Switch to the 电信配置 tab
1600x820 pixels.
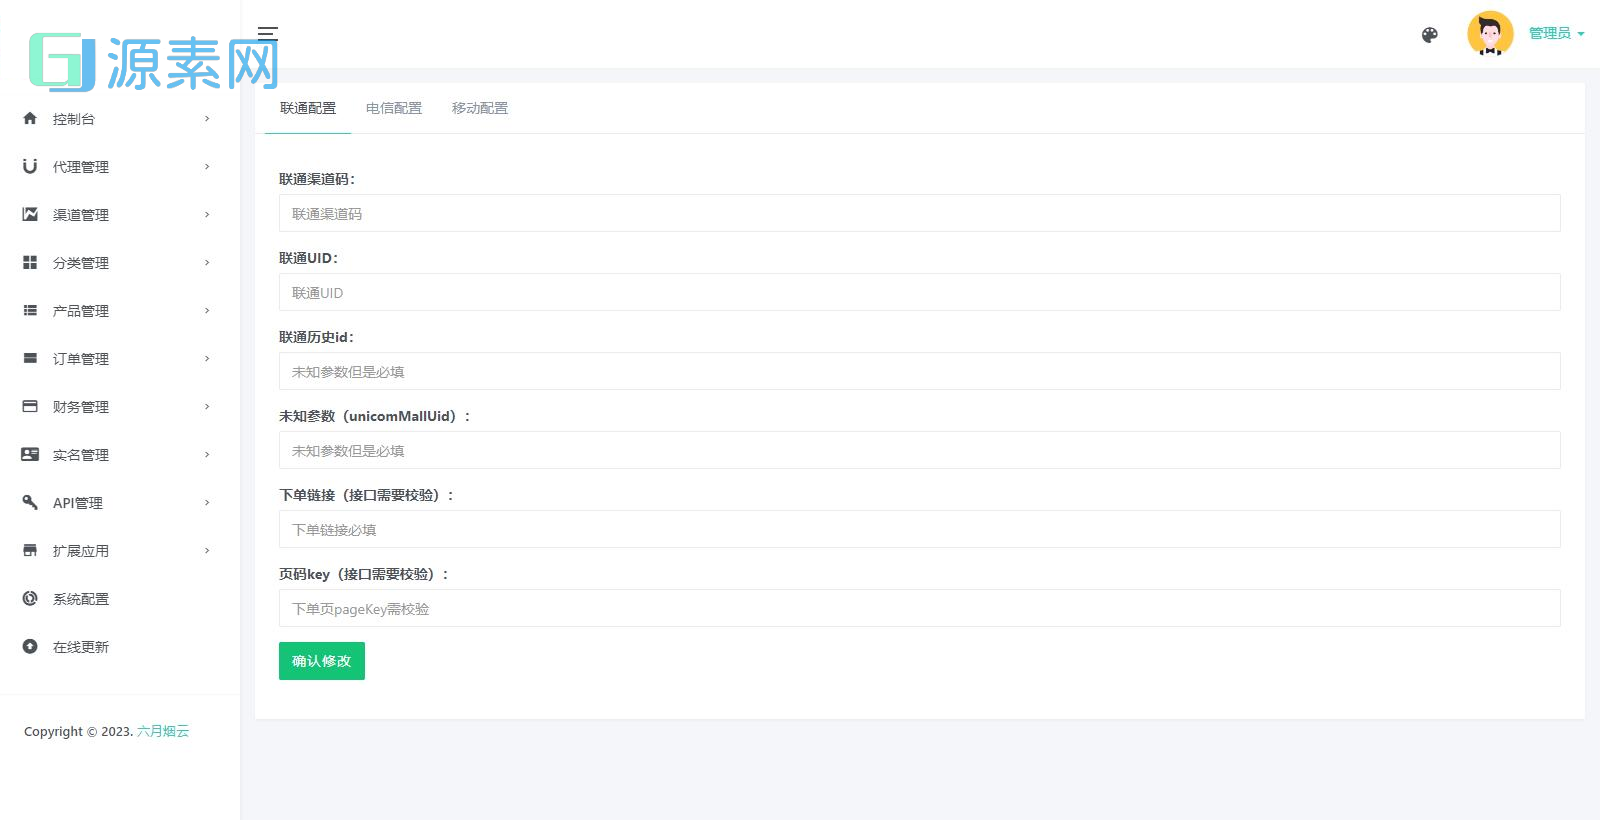tap(394, 108)
